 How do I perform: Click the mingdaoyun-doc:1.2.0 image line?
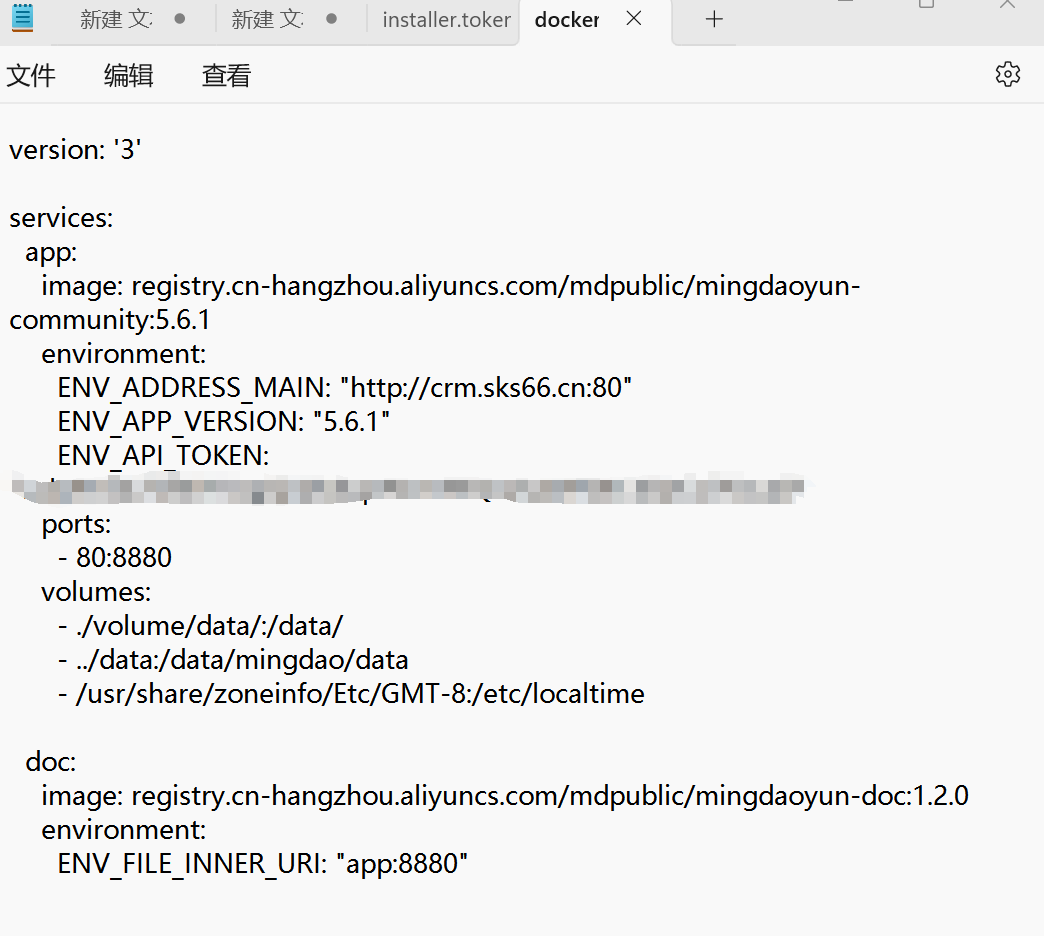(505, 796)
